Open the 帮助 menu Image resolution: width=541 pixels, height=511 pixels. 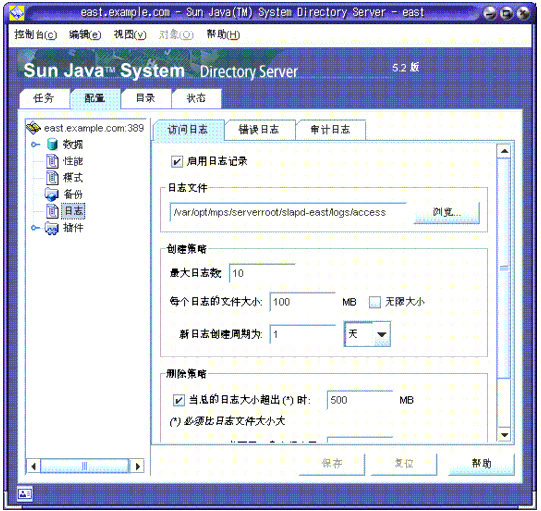coord(223,35)
